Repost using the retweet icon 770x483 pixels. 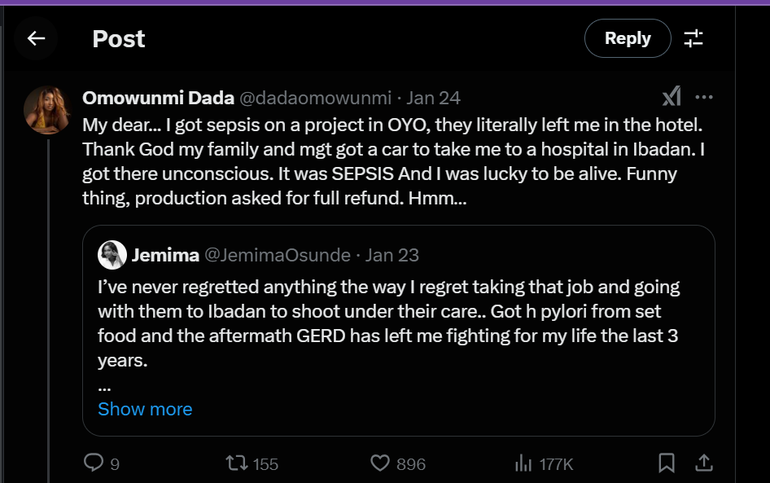[236, 463]
